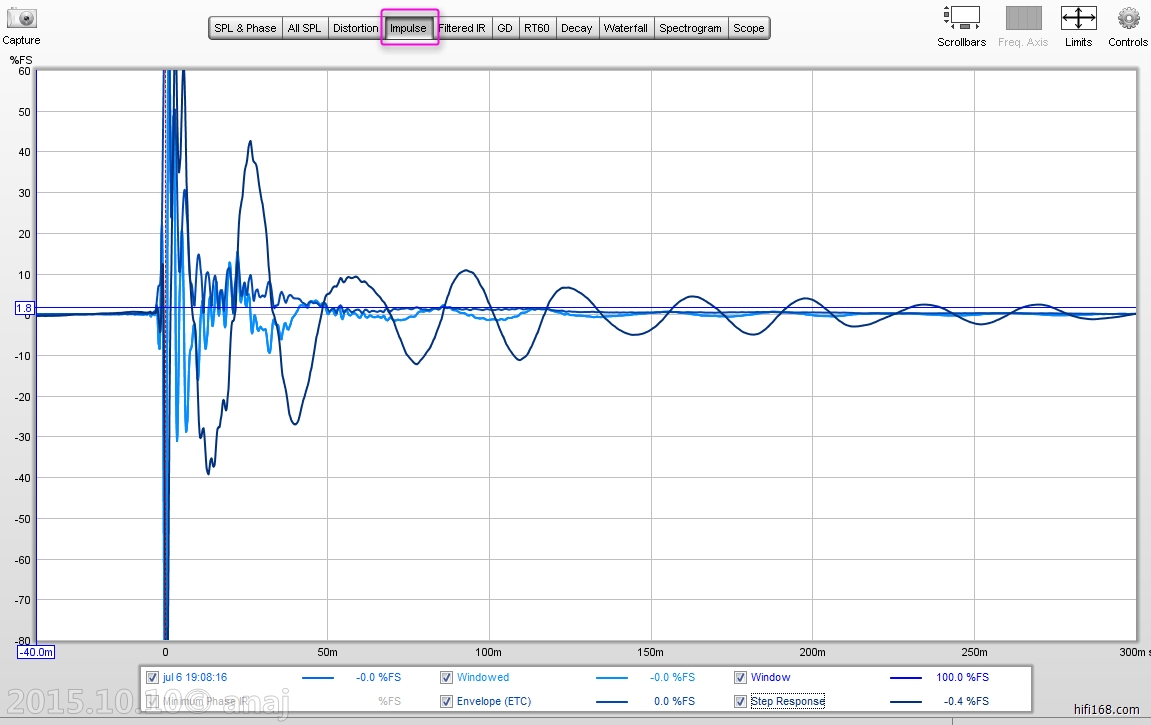Click the -40.0m time axis start field

pos(36,652)
